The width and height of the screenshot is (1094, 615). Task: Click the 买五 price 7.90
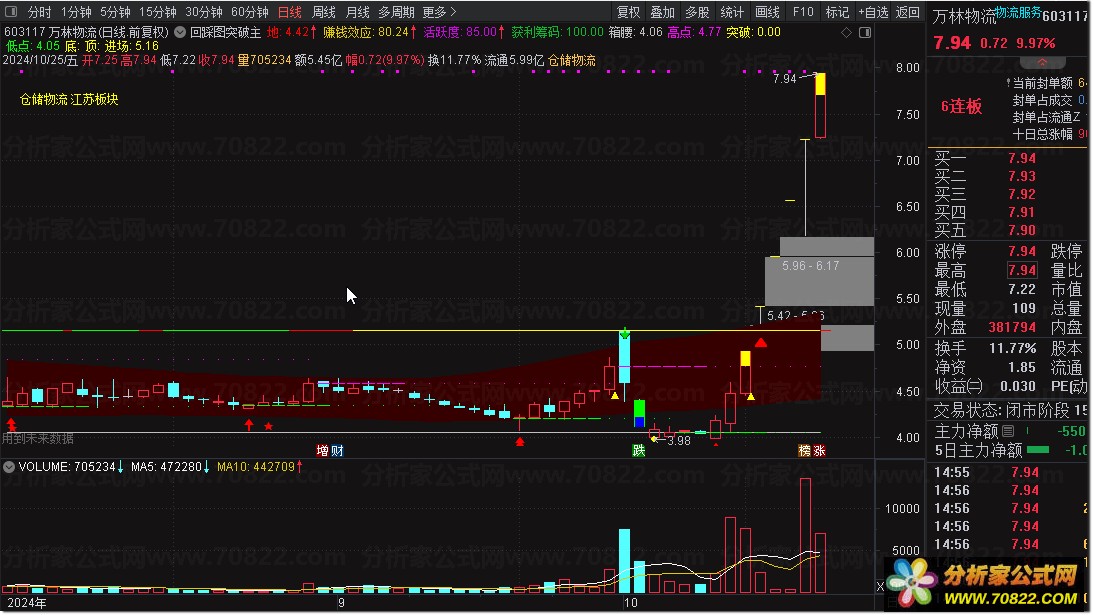pos(1021,230)
